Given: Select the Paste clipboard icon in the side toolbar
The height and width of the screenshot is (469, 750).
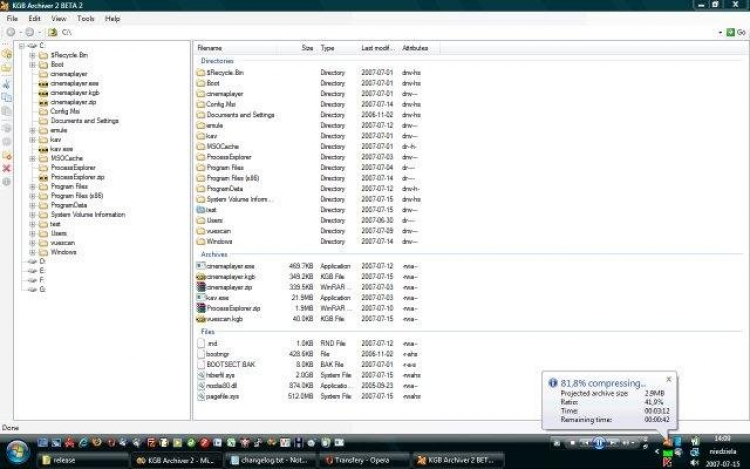Looking at the screenshot, I should [7, 111].
